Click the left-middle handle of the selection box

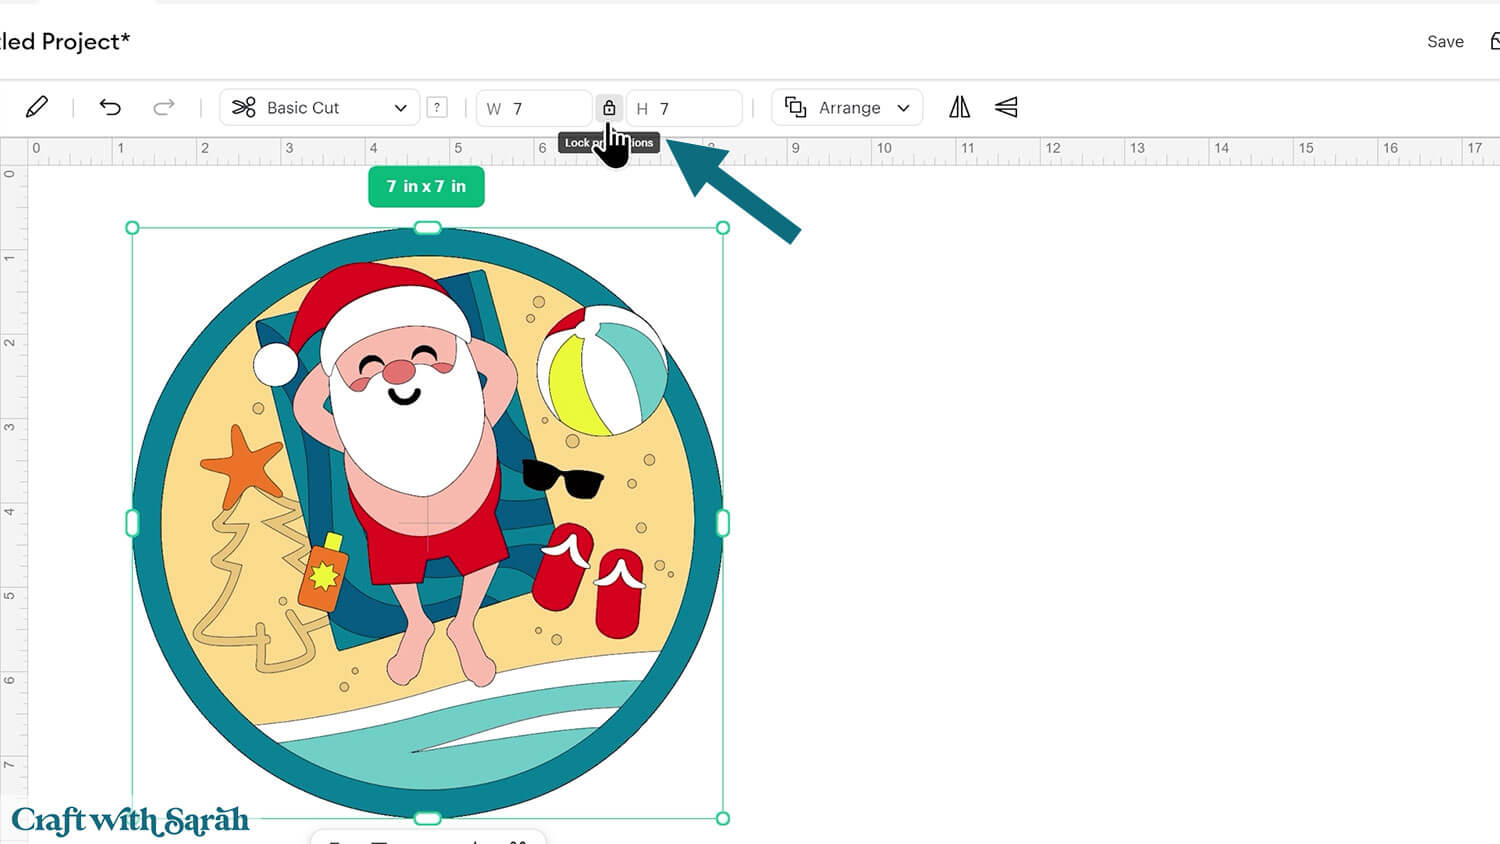[131, 521]
